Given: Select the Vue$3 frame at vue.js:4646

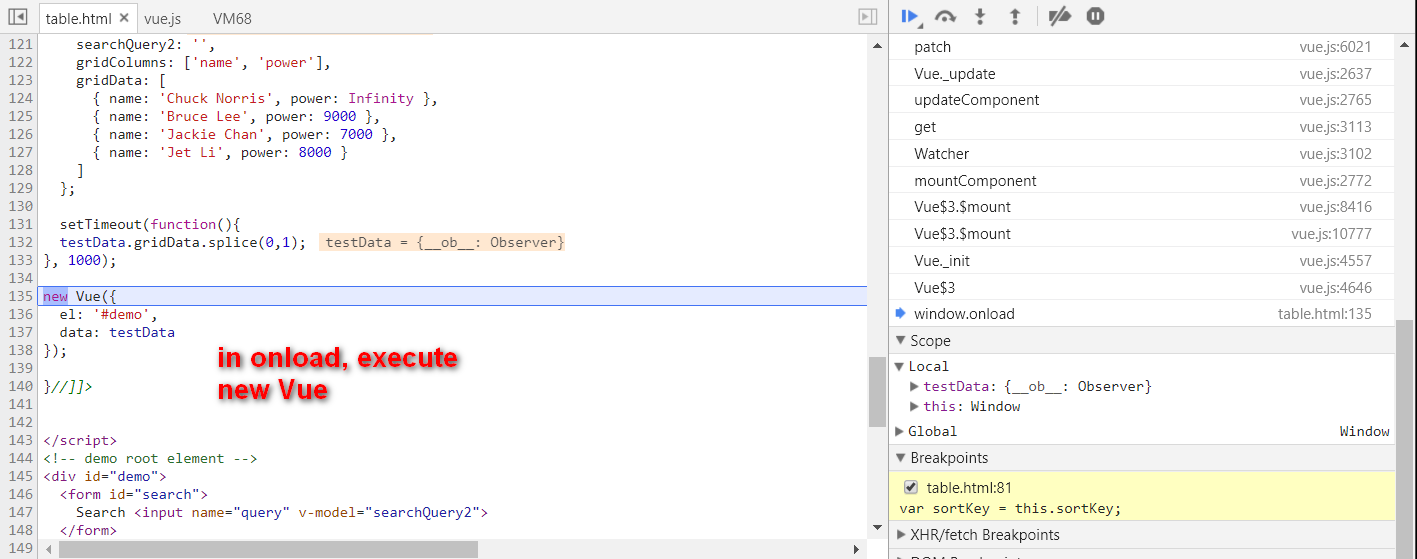Looking at the screenshot, I should tap(1142, 288).
